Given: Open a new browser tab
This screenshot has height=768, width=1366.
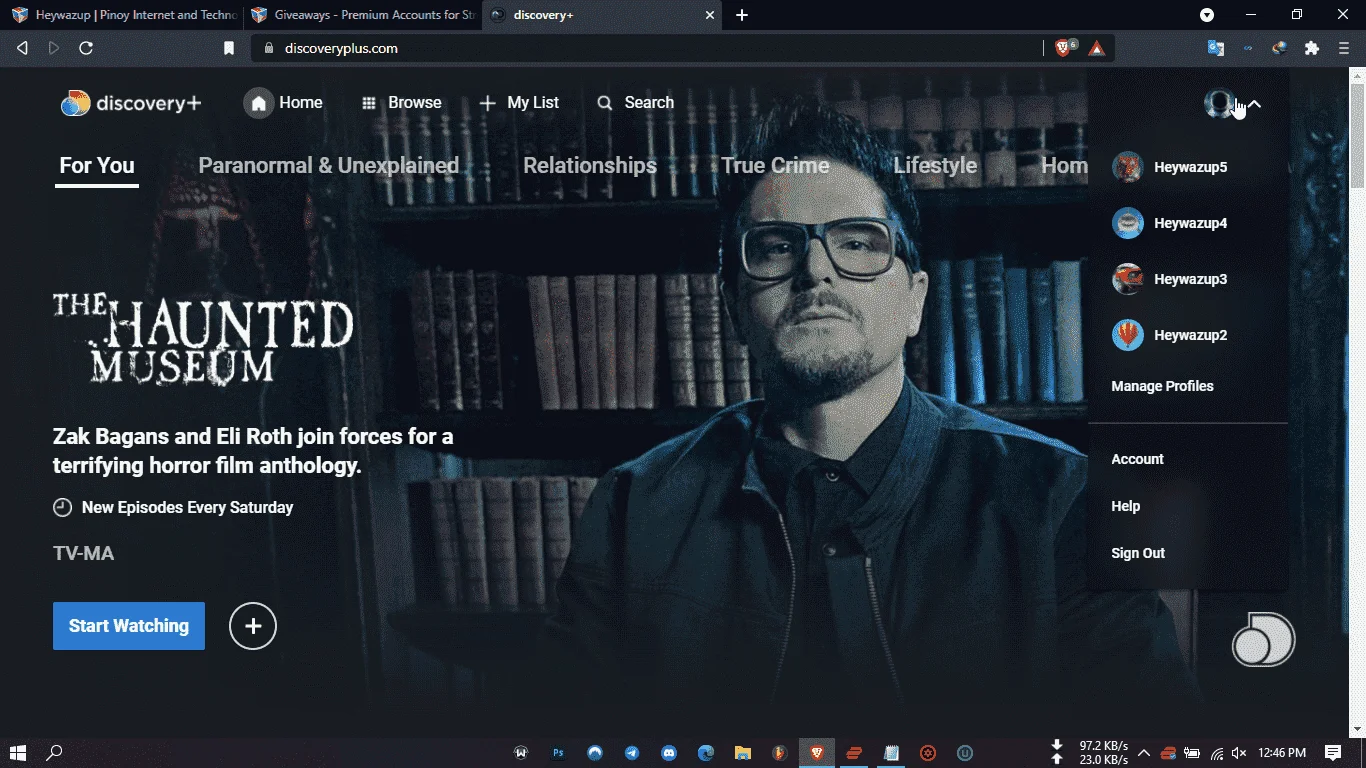Looking at the screenshot, I should point(742,15).
